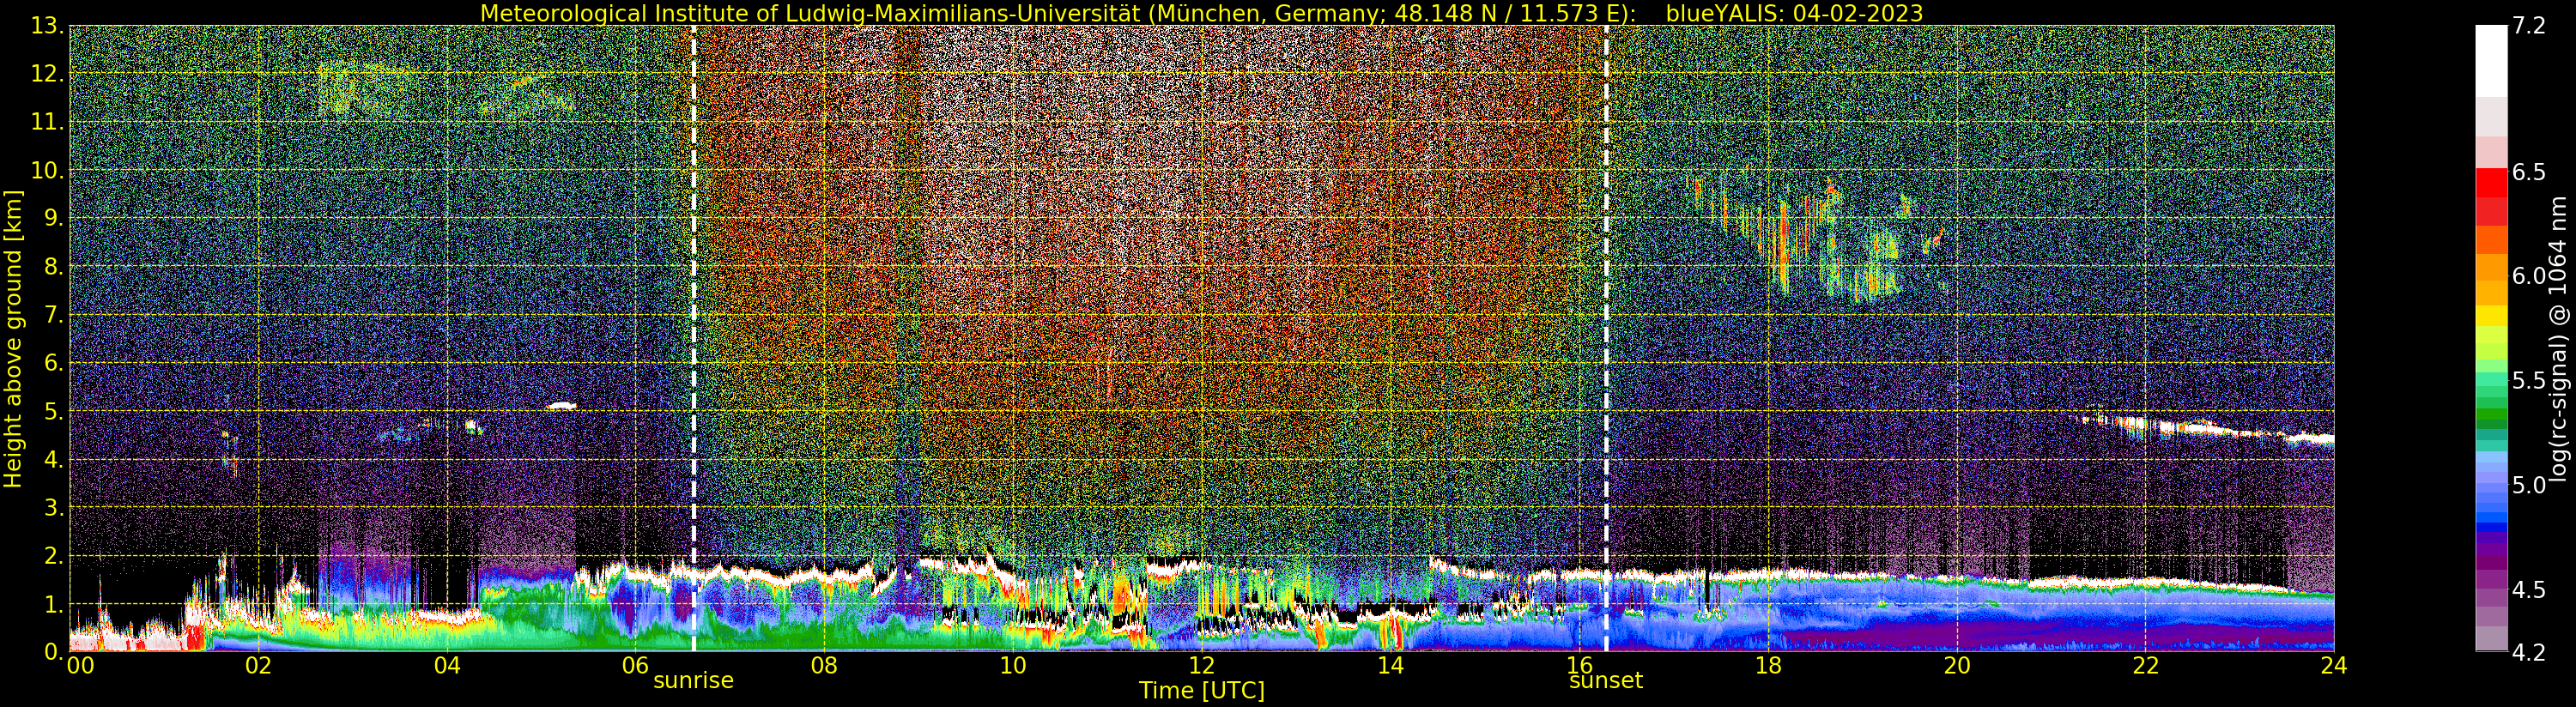
Task: Click the 1 km height axis tick label
Action: coord(52,604)
